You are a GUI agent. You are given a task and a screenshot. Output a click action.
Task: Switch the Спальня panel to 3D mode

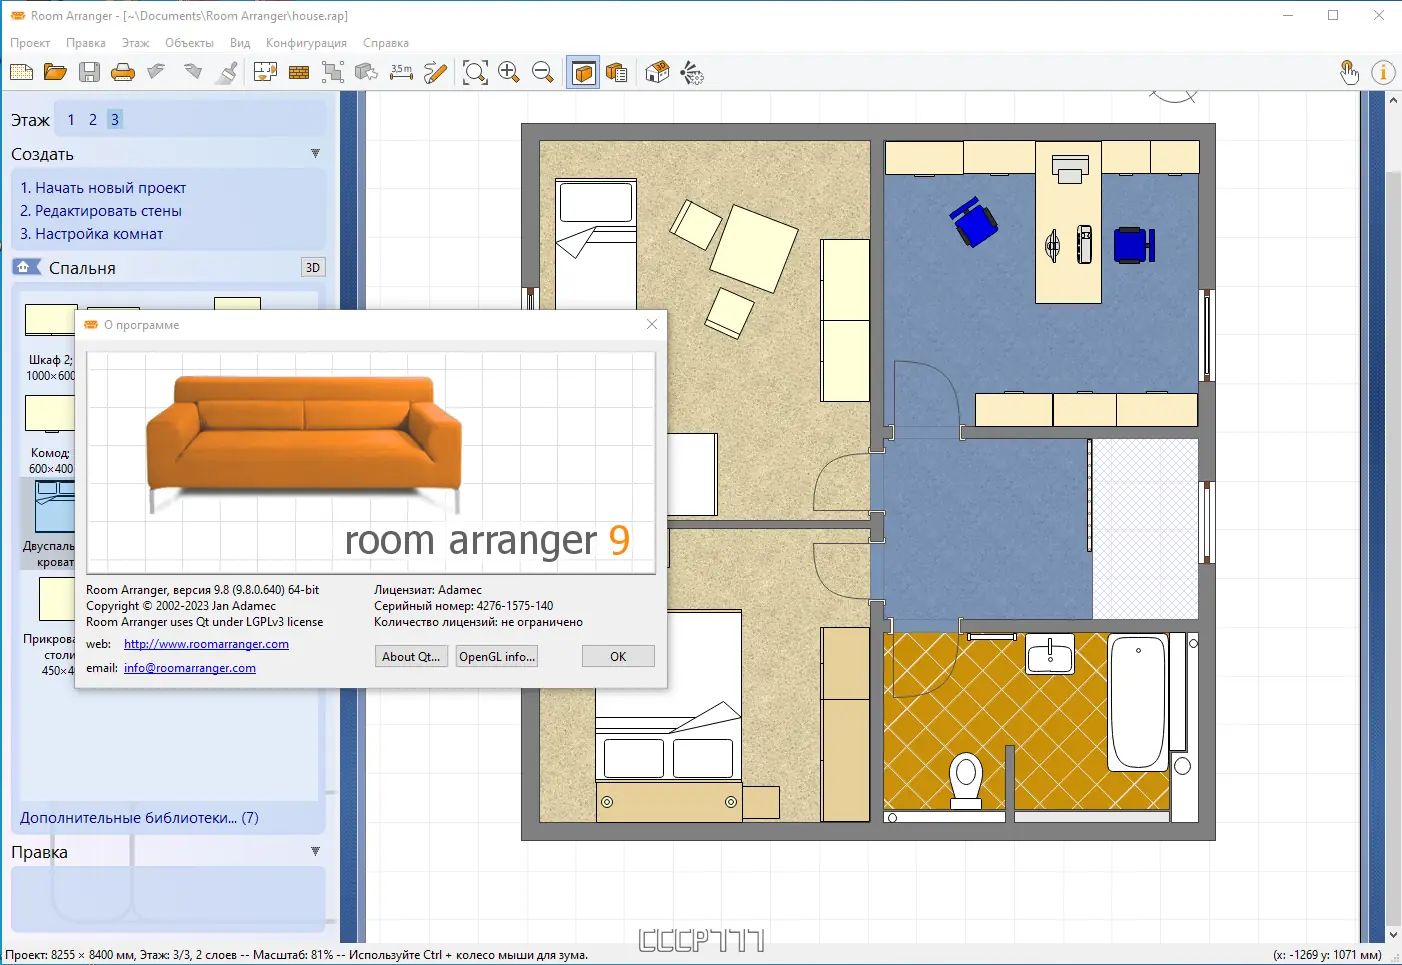pyautogui.click(x=312, y=267)
